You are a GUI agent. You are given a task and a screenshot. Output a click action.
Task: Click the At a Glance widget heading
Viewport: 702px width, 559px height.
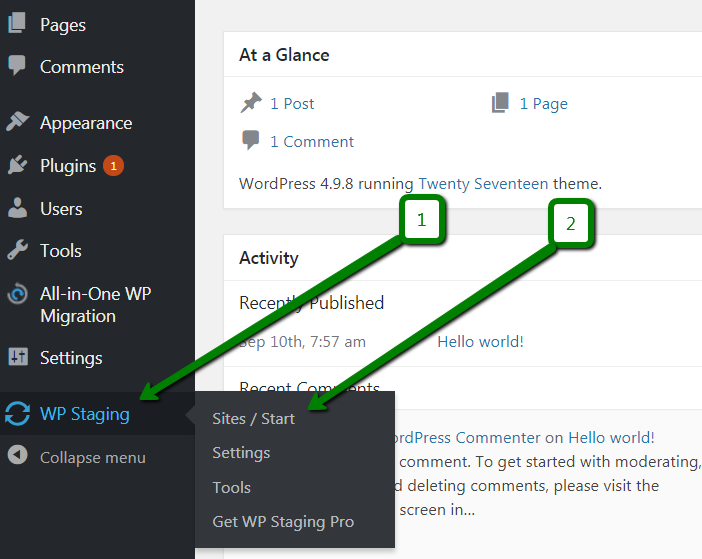point(284,55)
